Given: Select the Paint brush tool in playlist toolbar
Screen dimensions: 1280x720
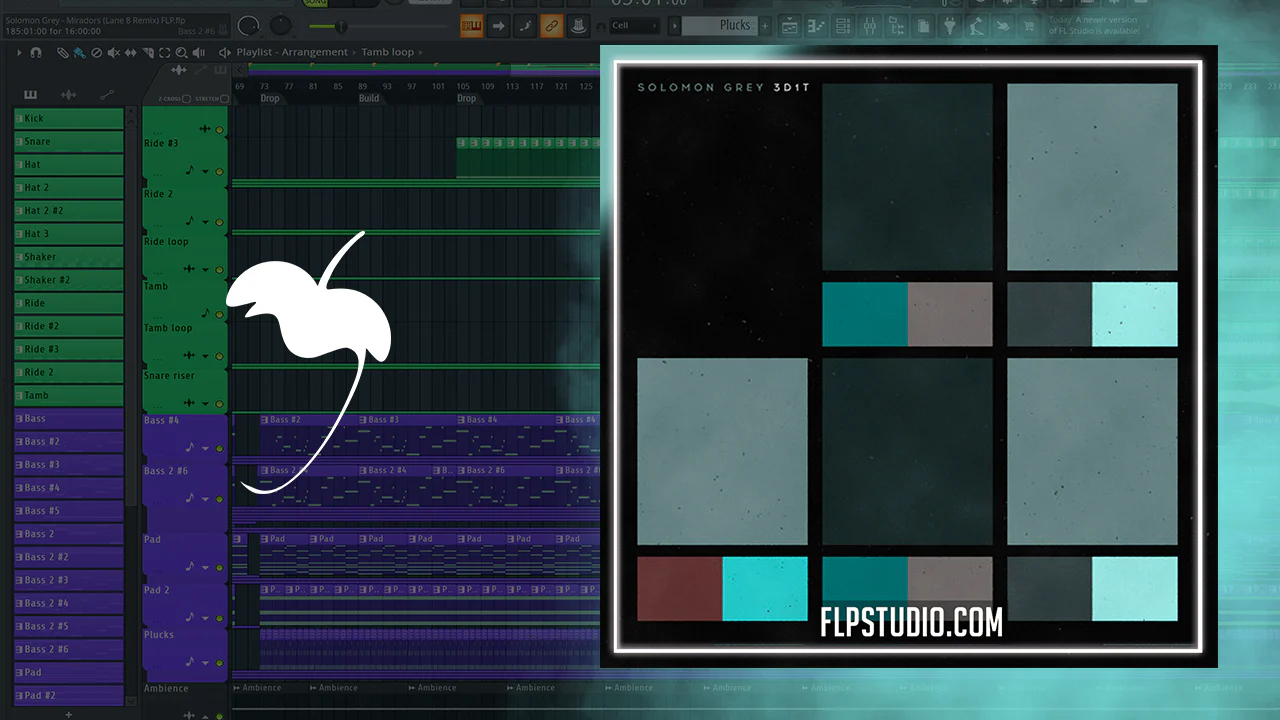Looking at the screenshot, I should pyautogui.click(x=79, y=52).
